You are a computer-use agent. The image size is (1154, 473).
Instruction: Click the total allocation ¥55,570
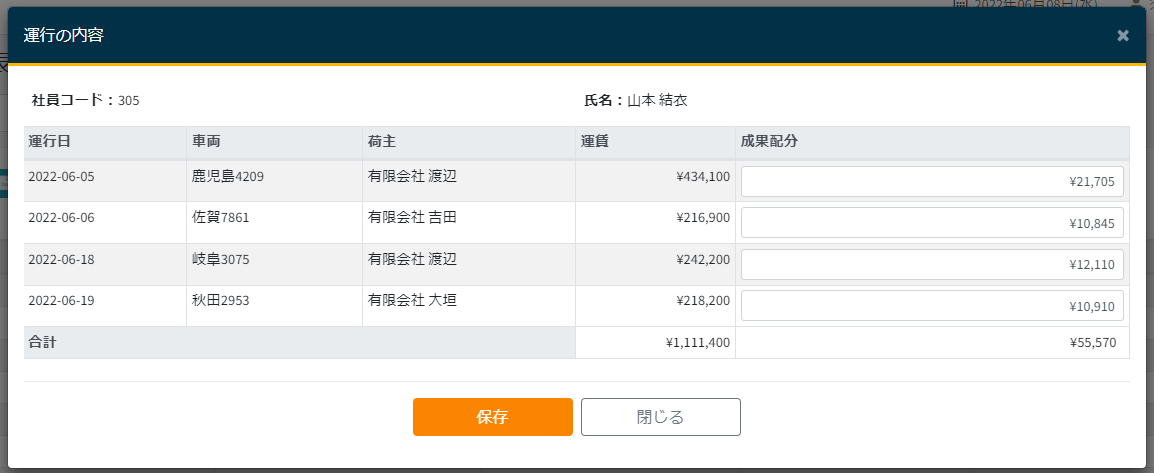click(x=1093, y=343)
